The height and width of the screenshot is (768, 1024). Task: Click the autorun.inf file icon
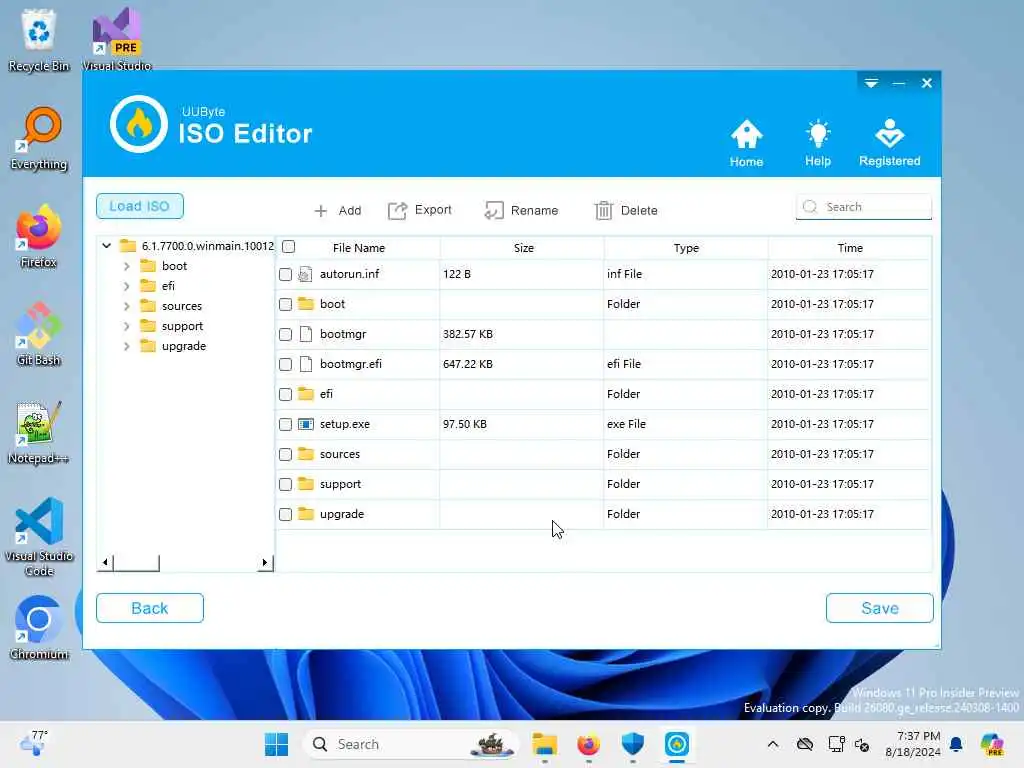(305, 274)
